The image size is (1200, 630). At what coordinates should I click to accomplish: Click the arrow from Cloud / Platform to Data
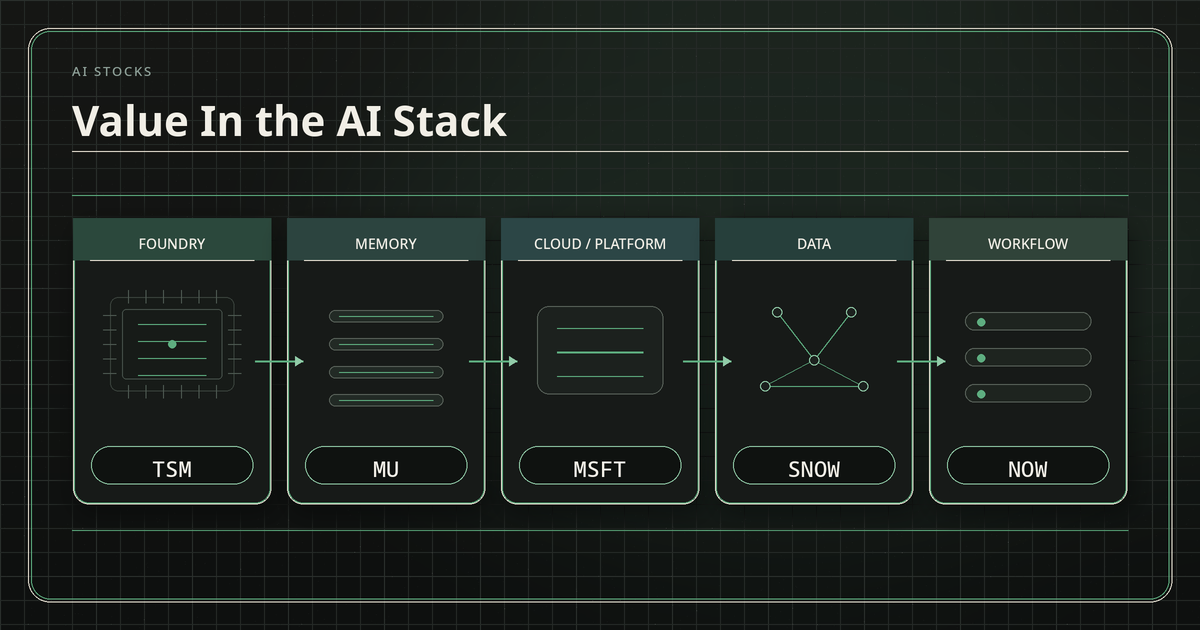pyautogui.click(x=707, y=361)
